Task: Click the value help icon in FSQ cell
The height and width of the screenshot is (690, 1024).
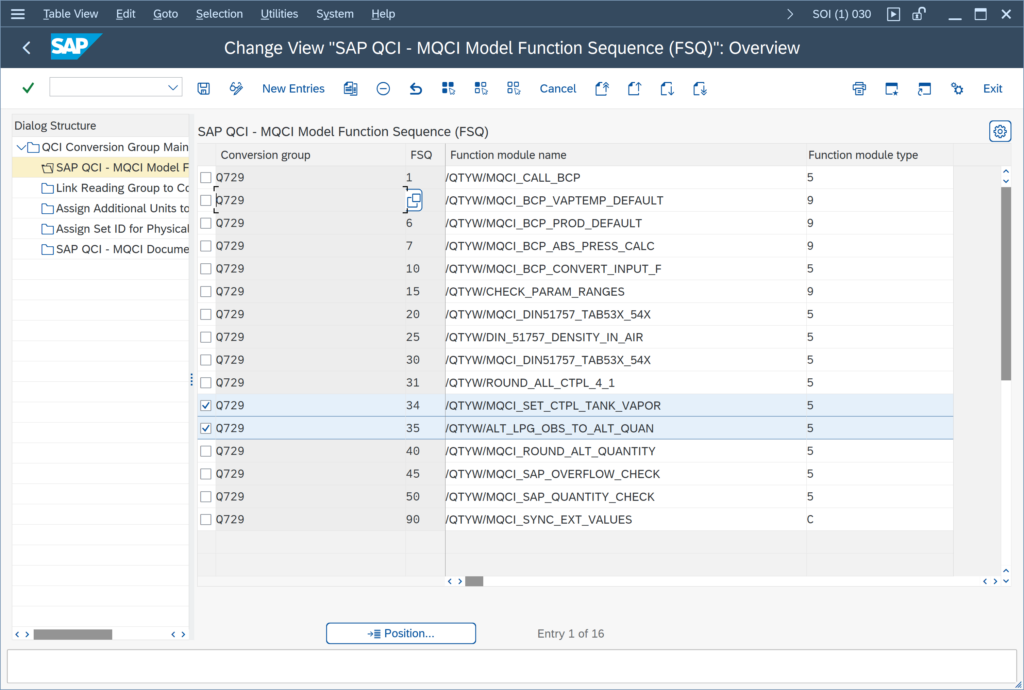Action: tap(414, 200)
